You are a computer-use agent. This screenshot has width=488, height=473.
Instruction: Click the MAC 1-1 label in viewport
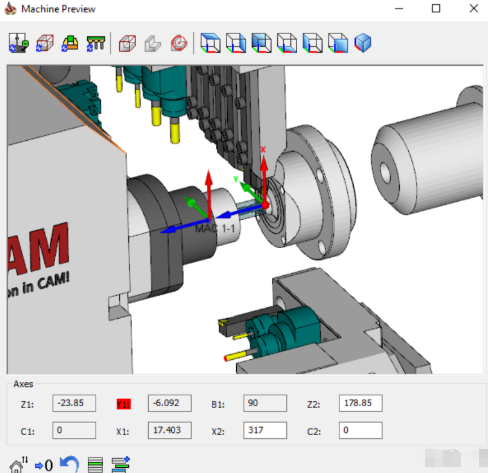click(215, 229)
